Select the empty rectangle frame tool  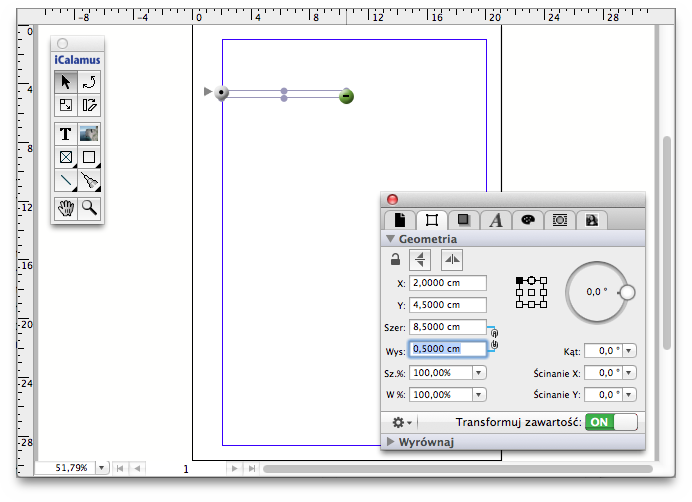89,157
